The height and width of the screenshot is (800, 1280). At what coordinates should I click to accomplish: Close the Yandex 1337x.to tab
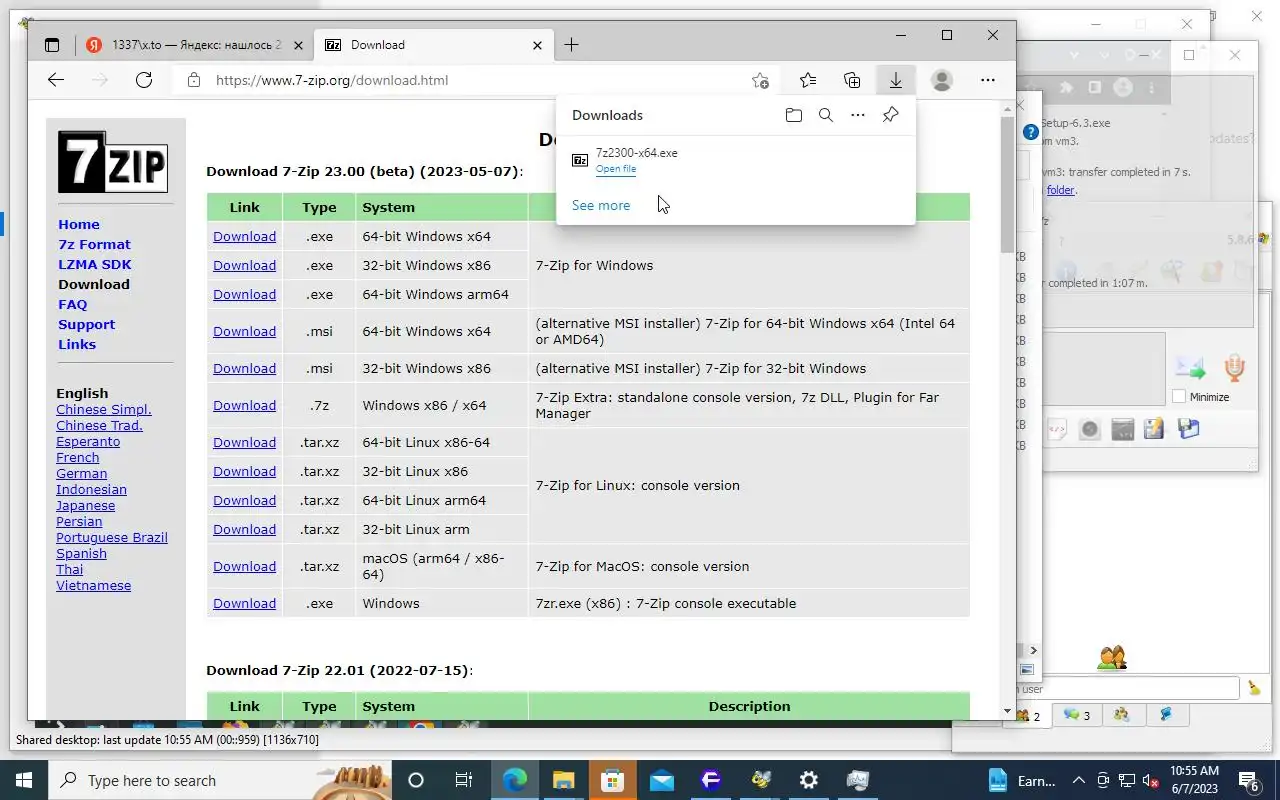[298, 45]
